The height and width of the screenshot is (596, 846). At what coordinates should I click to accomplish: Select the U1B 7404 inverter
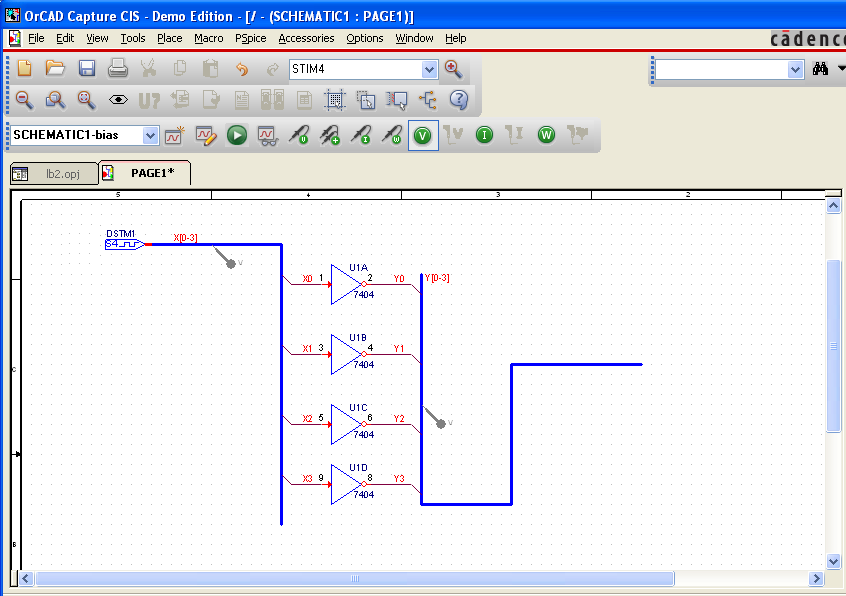[x=346, y=354]
